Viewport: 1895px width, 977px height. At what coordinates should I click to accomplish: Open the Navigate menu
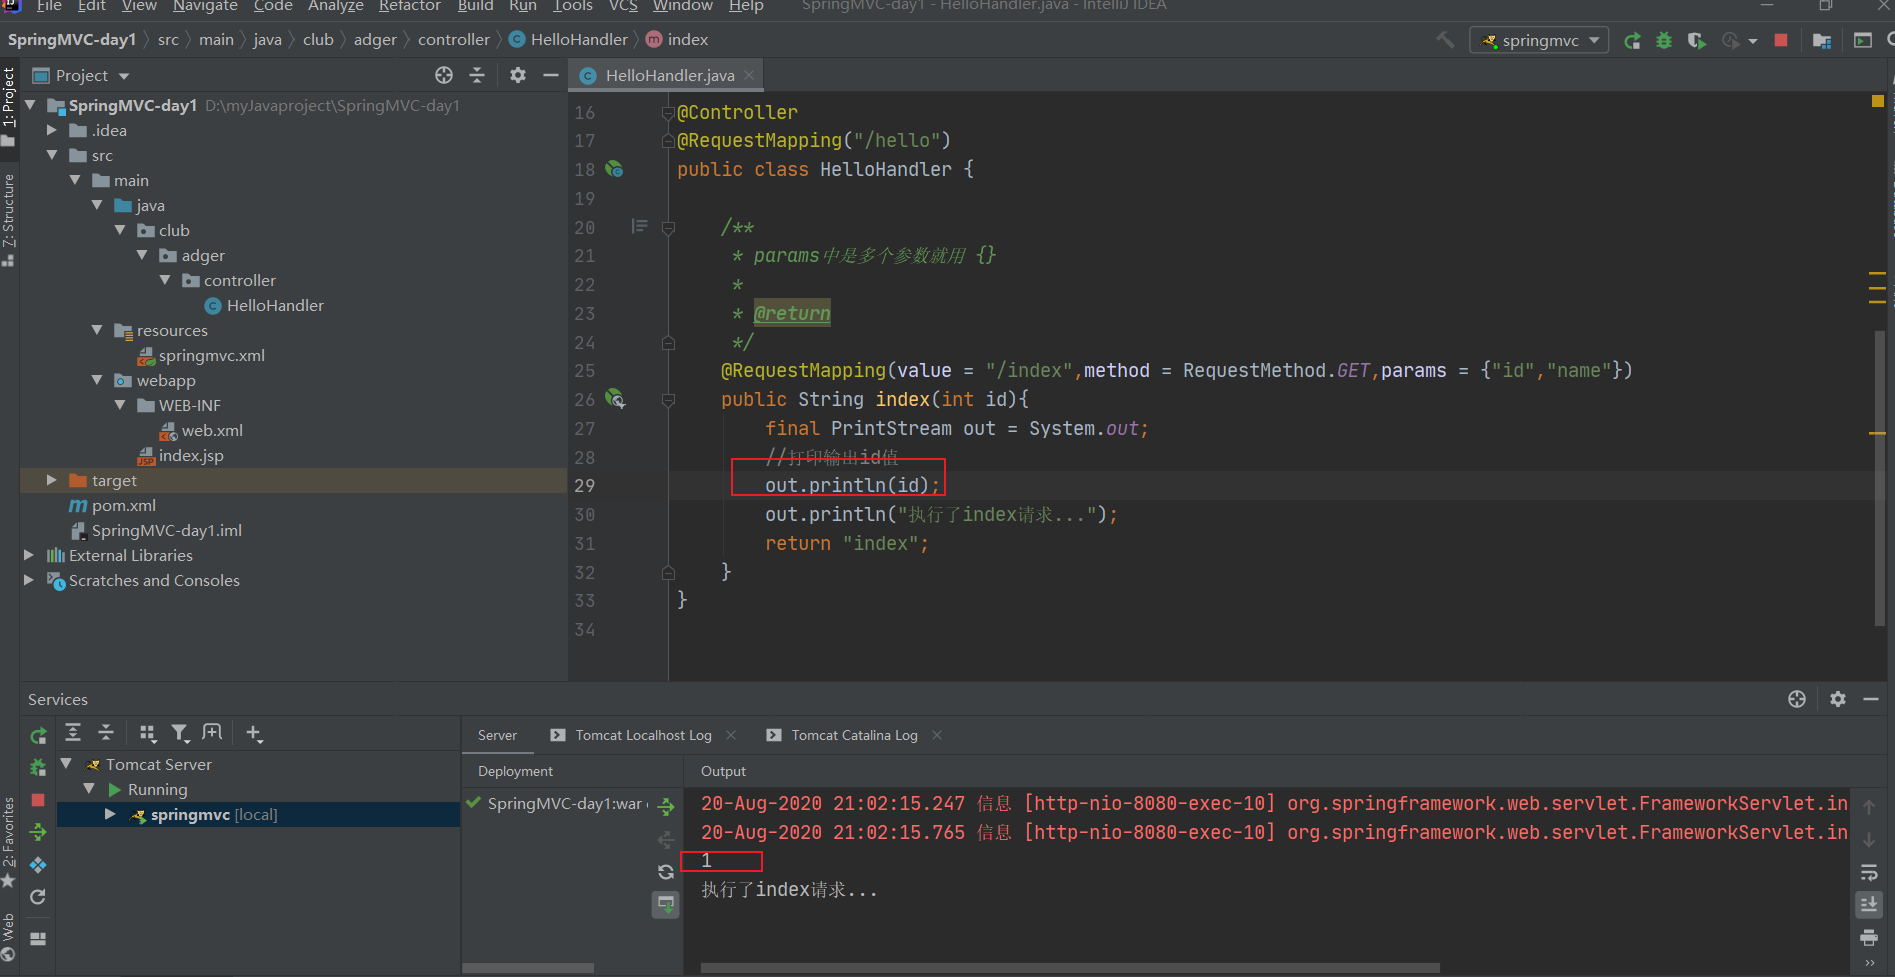coord(204,6)
